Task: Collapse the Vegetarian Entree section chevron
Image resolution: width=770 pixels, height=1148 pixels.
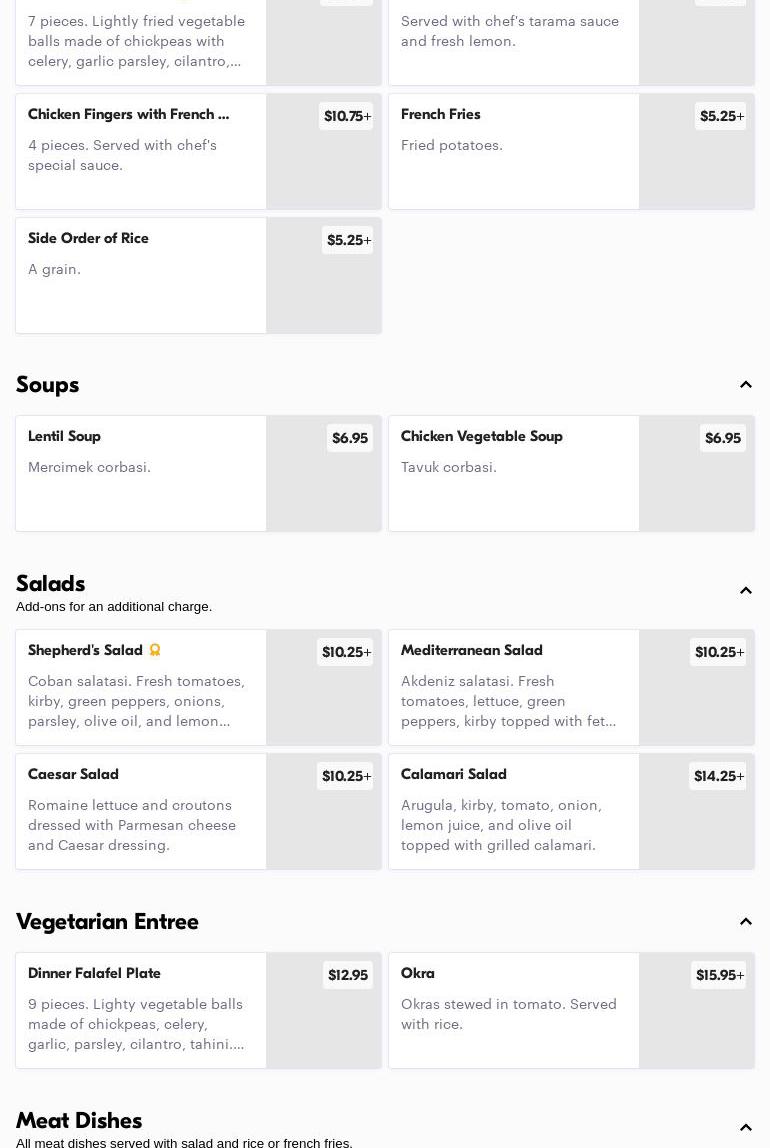Action: click(x=745, y=921)
